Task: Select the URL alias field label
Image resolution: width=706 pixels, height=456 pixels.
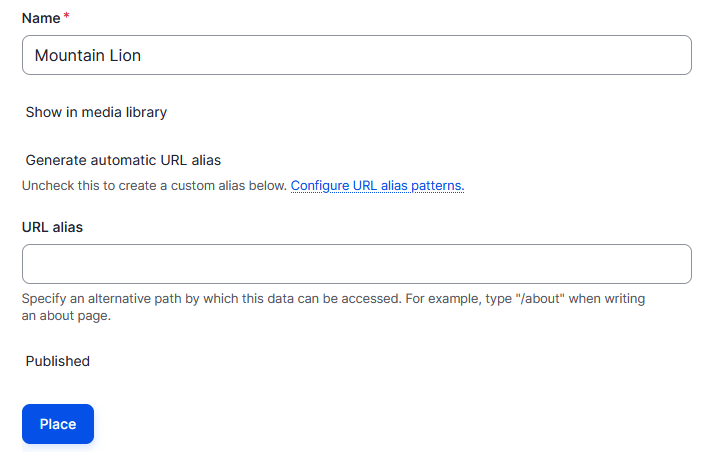Action: point(52,227)
